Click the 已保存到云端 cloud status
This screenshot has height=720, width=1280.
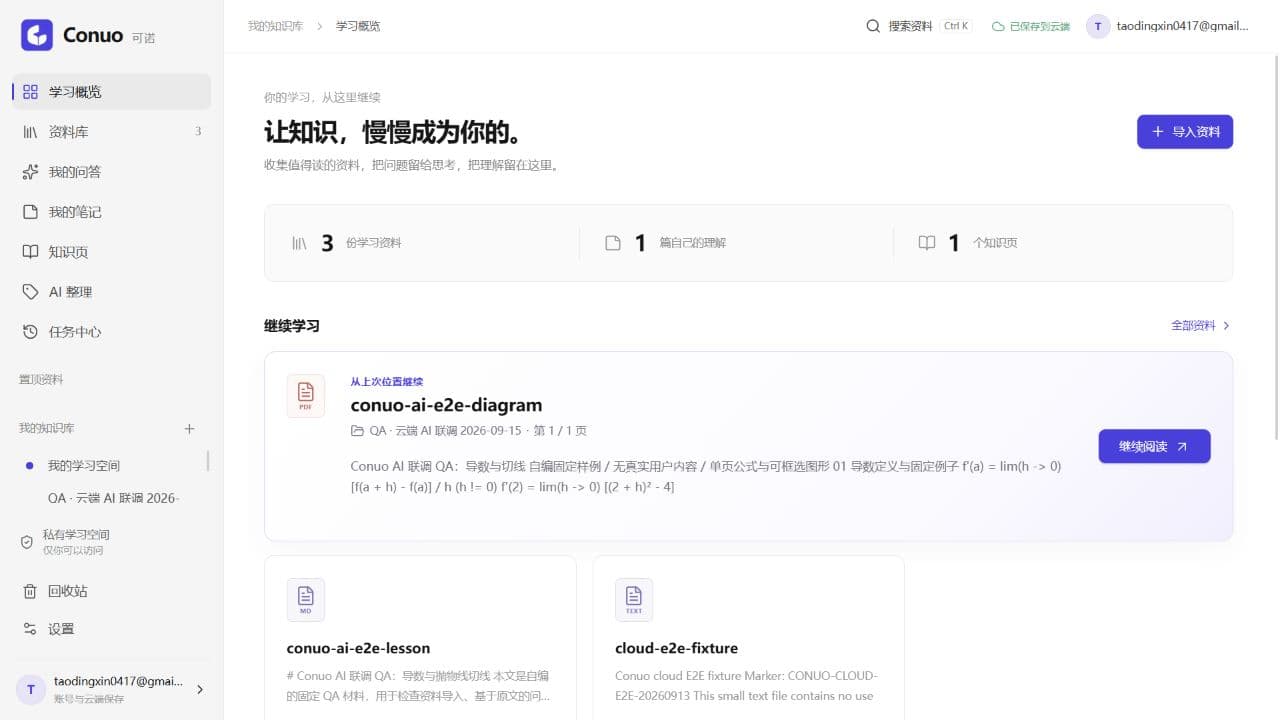[1031, 27]
